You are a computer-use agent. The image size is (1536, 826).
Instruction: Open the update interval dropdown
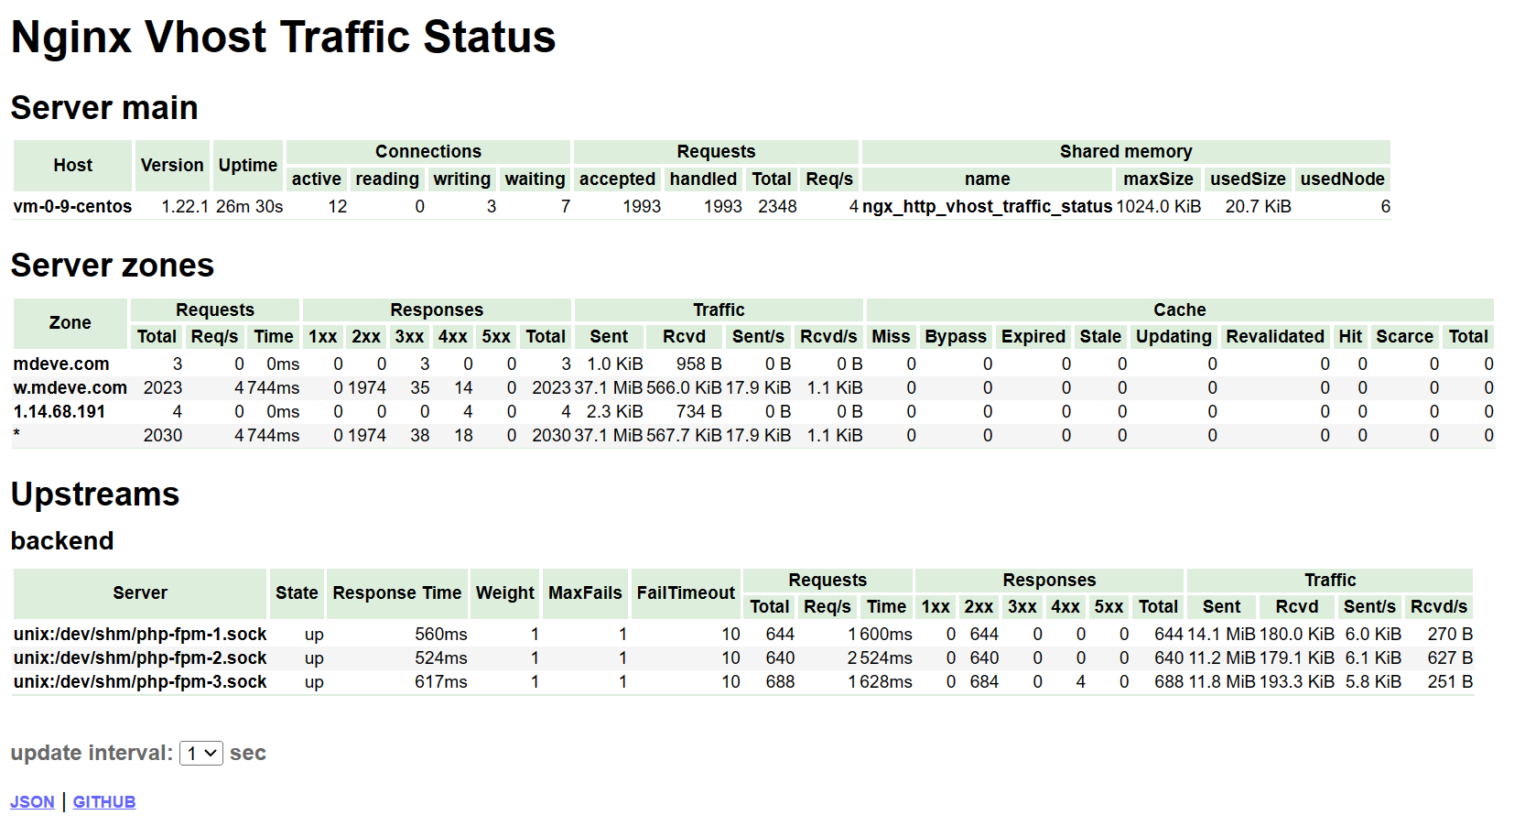(x=201, y=753)
